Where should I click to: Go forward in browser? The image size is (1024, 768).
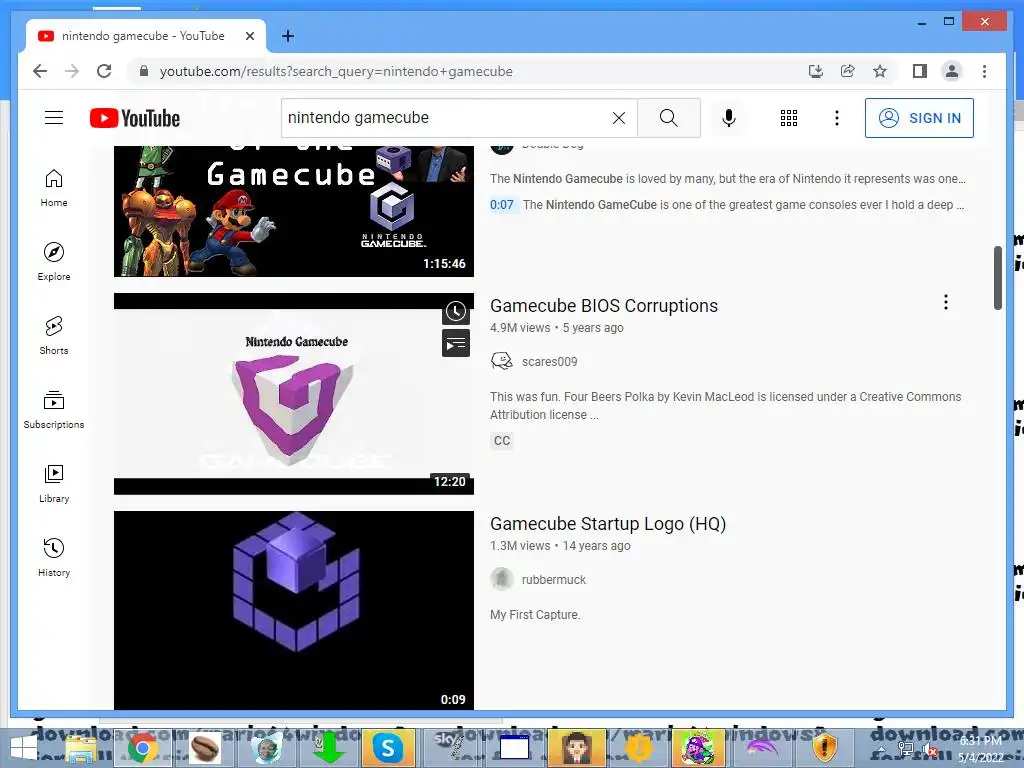point(72,71)
